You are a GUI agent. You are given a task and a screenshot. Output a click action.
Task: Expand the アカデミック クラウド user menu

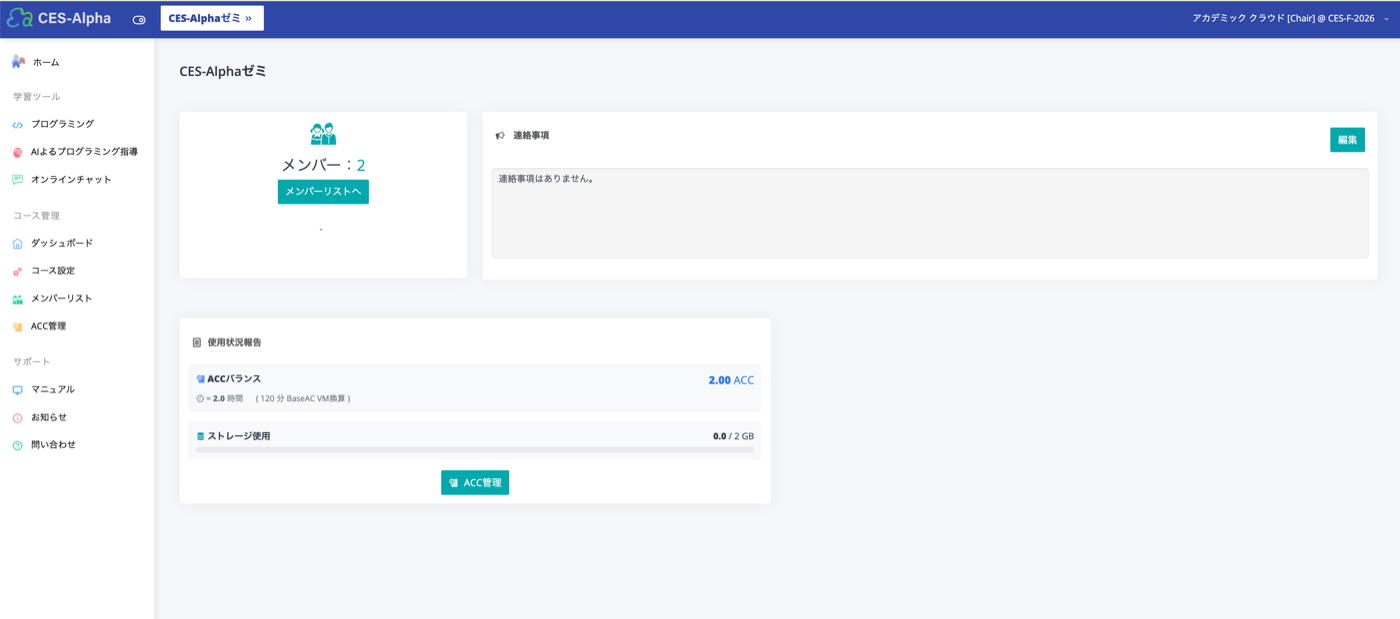[x=1290, y=18]
